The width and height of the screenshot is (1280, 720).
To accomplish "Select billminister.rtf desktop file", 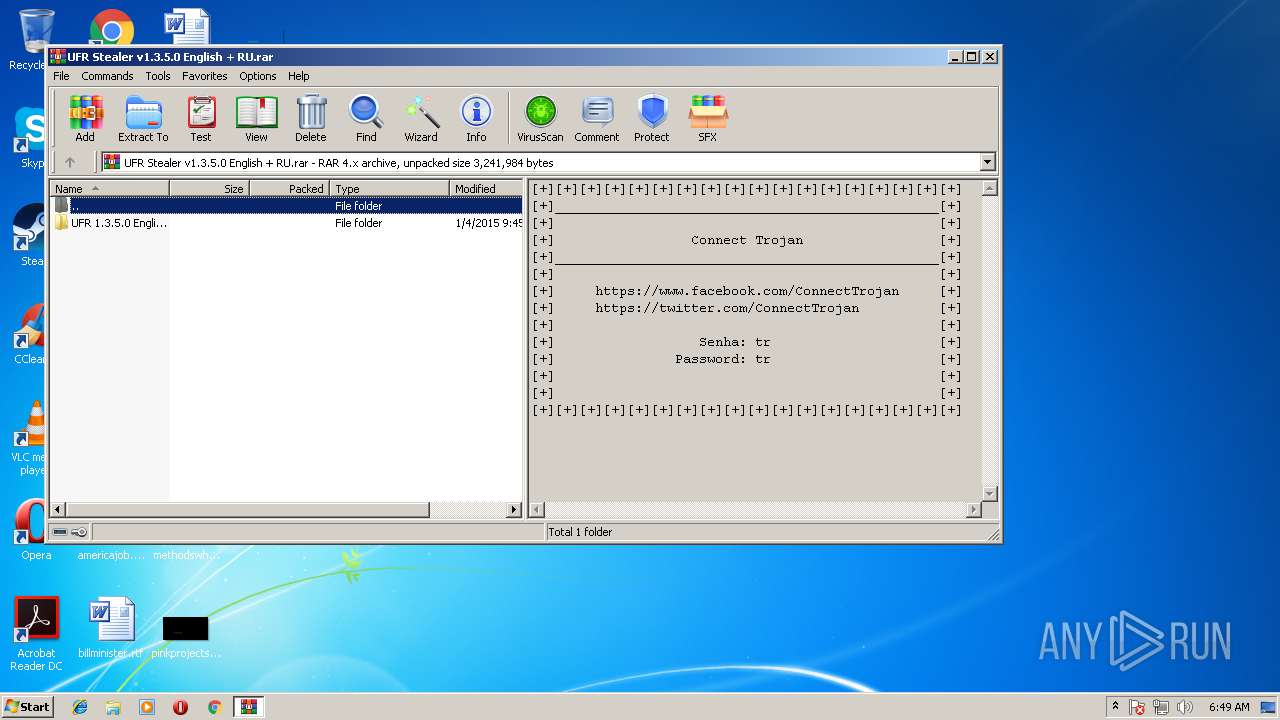I will [x=111, y=629].
